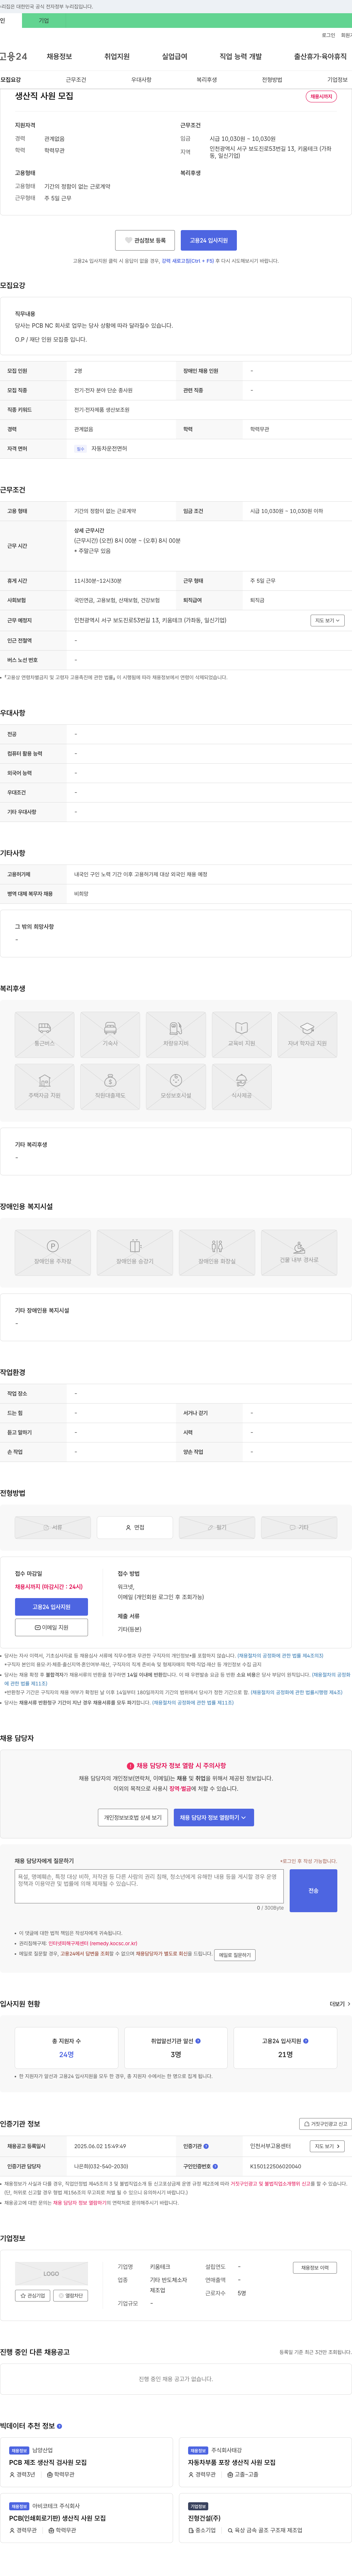Select the 직원대출제도 welfare icon
The image size is (352, 2576).
pyautogui.click(x=110, y=1086)
